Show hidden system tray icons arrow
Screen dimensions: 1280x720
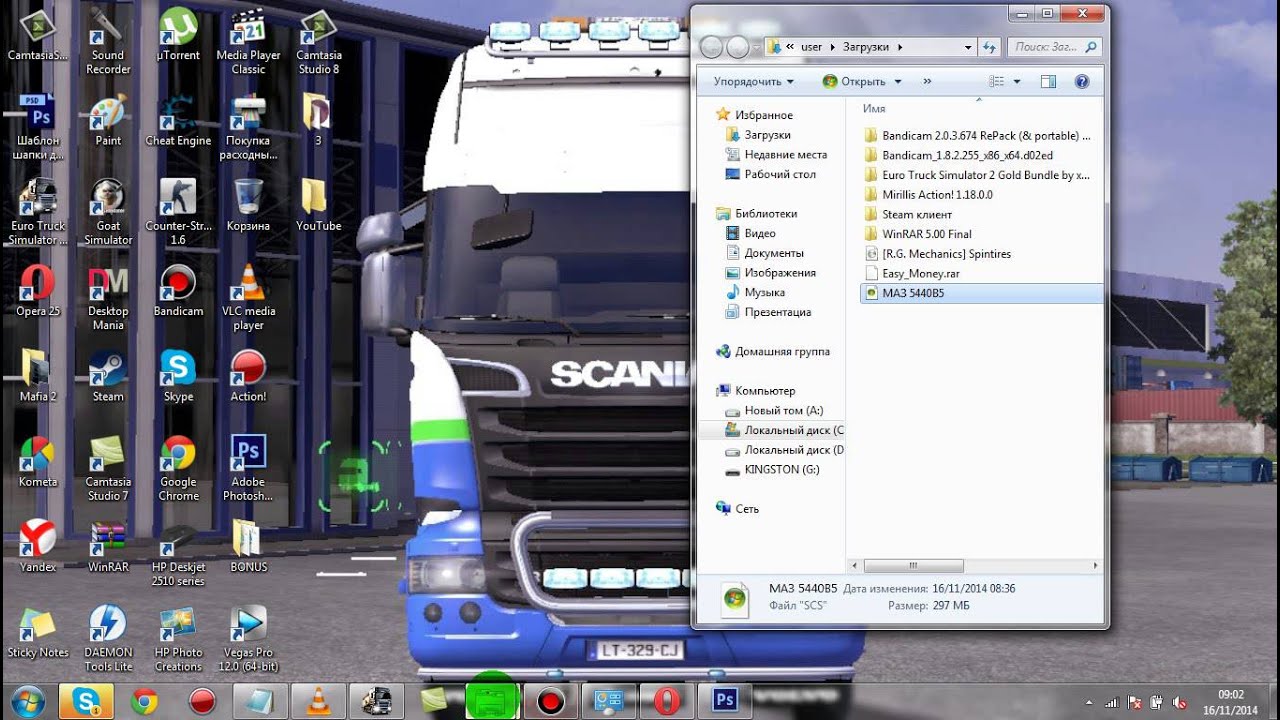[x=1090, y=702]
